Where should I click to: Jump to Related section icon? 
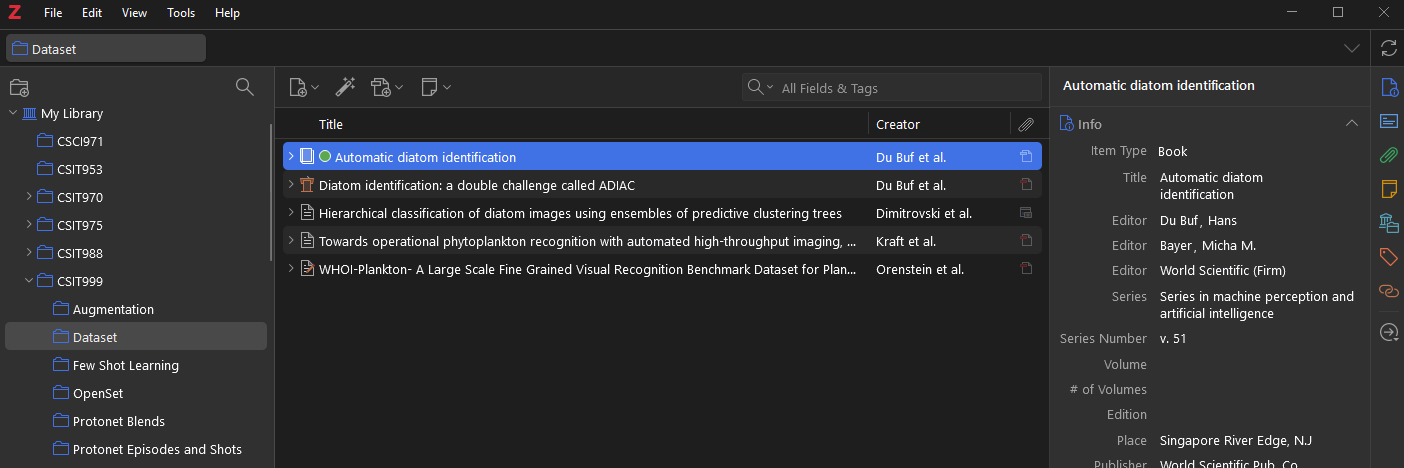click(1389, 291)
